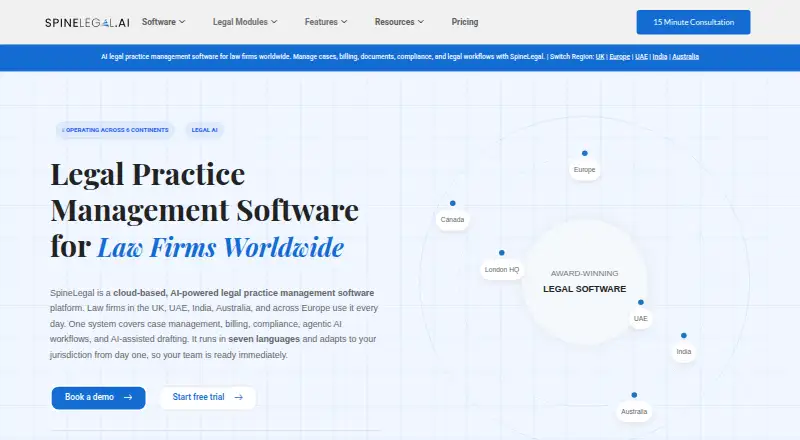The height and width of the screenshot is (440, 800).
Task: Switch region to UAE in banner
Action: click(x=641, y=57)
